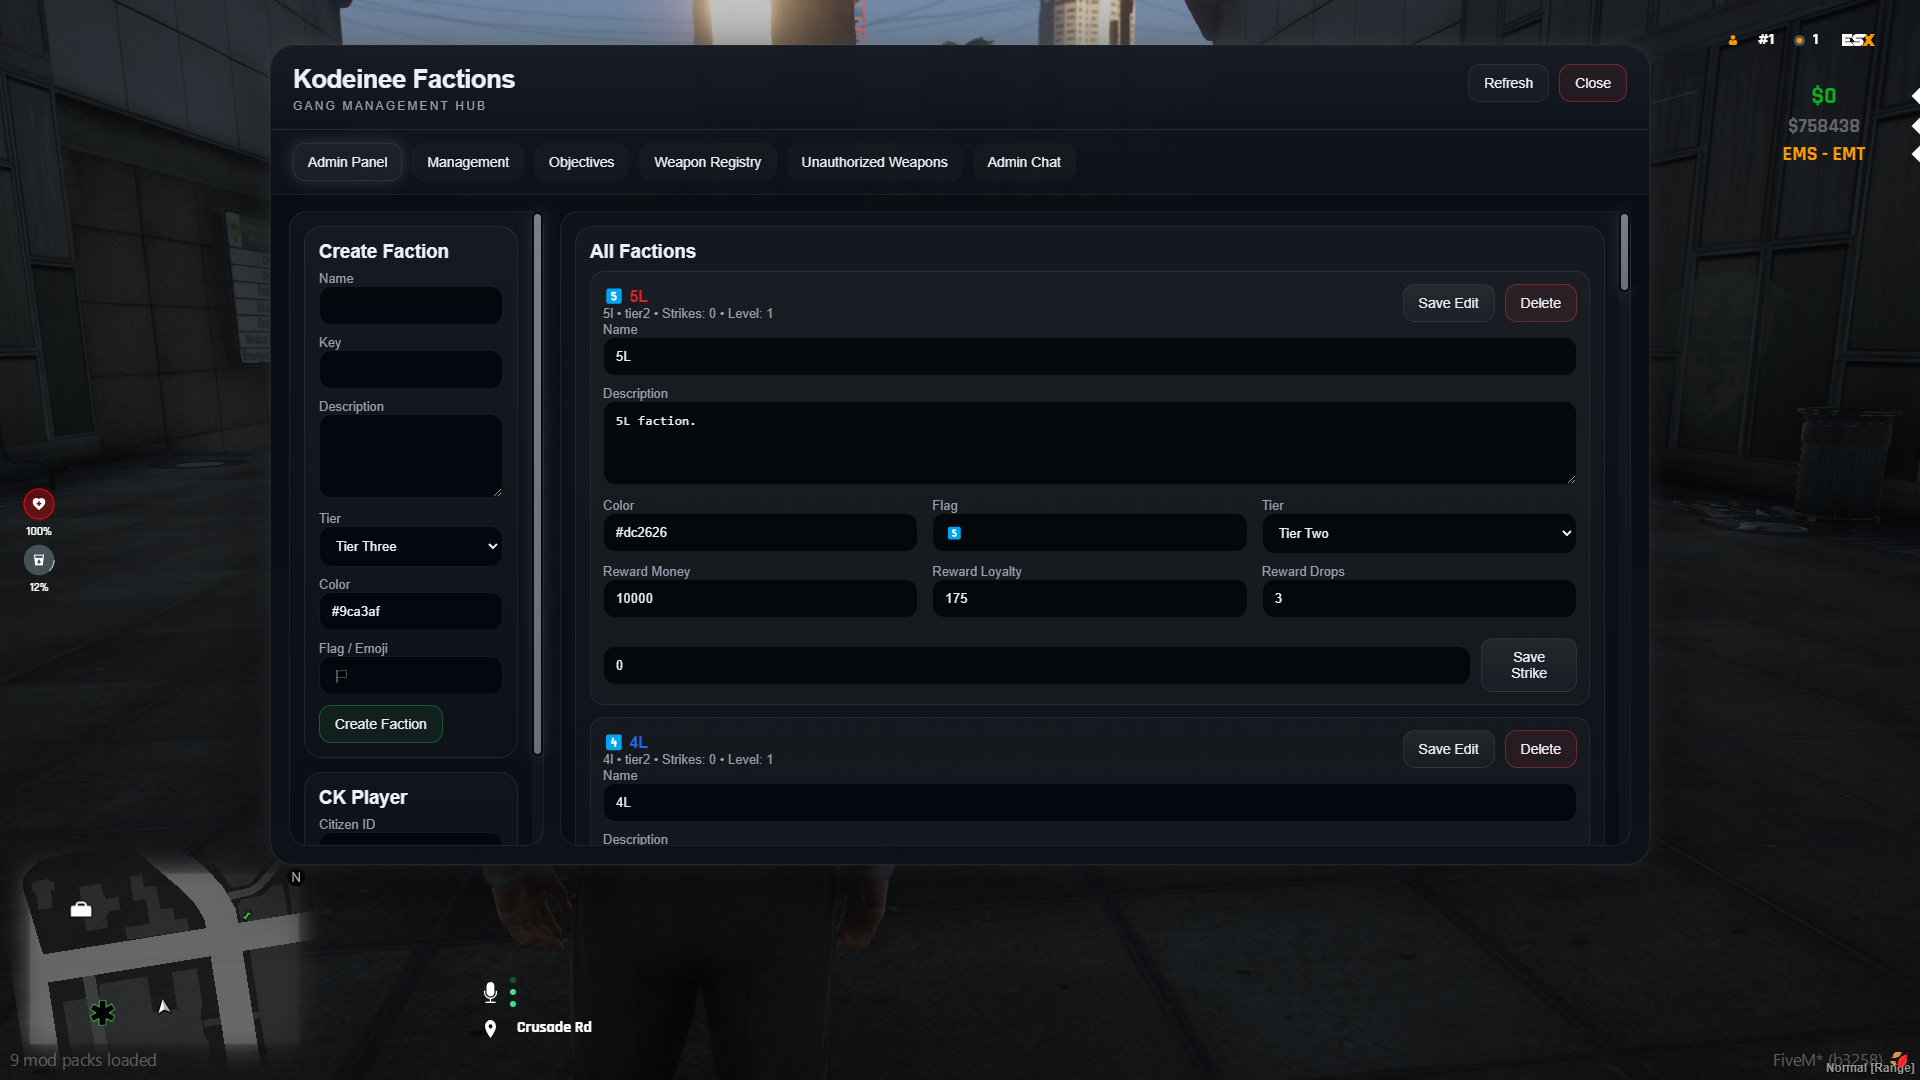Click the green medical star on the minimap

102,1012
